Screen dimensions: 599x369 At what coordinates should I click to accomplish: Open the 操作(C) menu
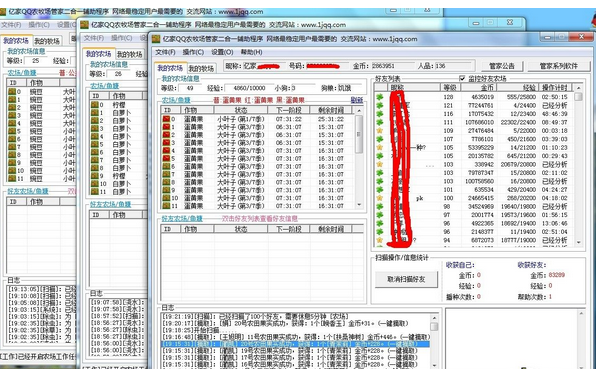(193, 52)
